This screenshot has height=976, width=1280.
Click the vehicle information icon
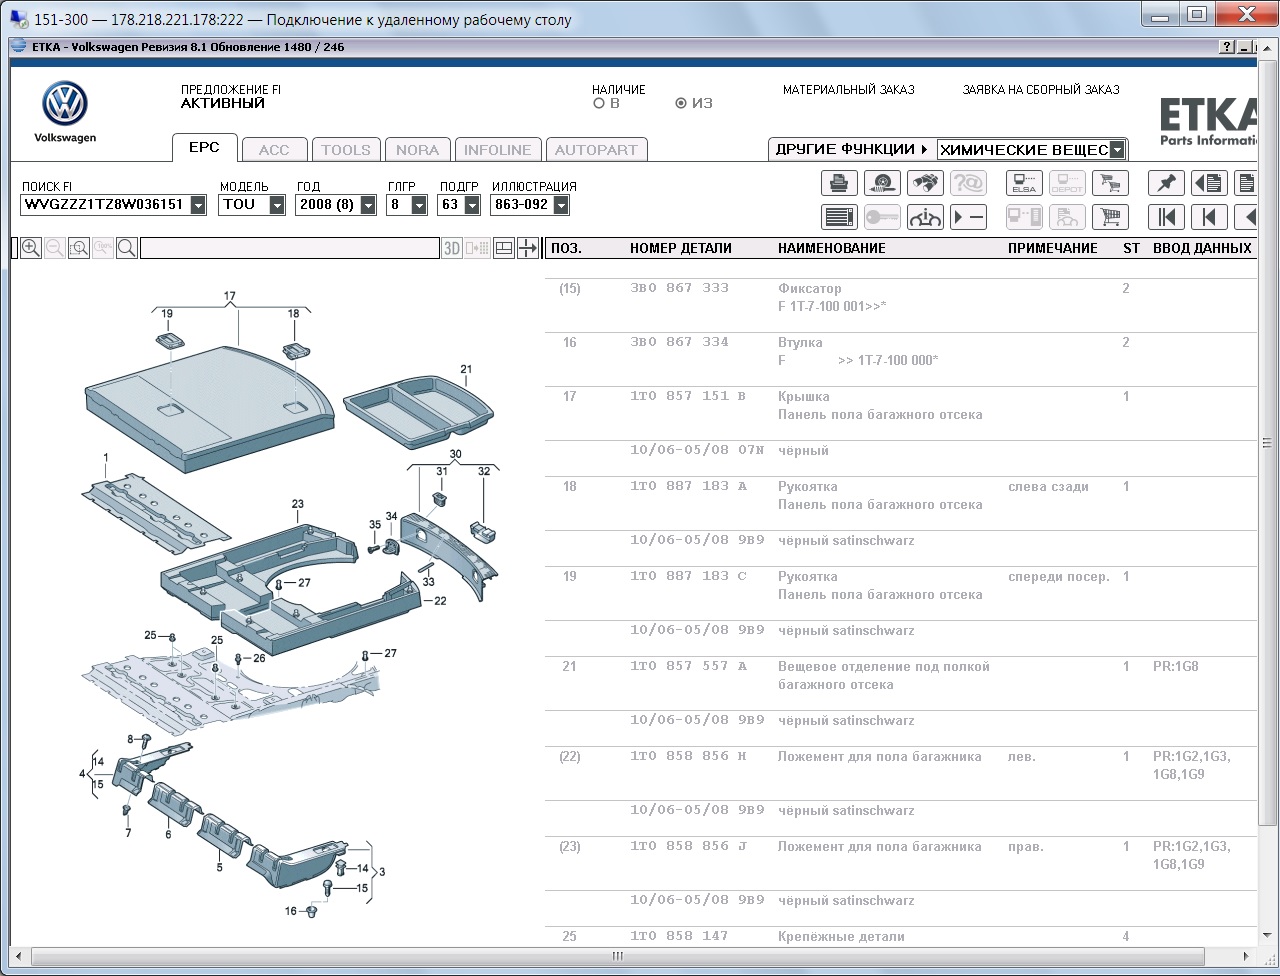925,217
